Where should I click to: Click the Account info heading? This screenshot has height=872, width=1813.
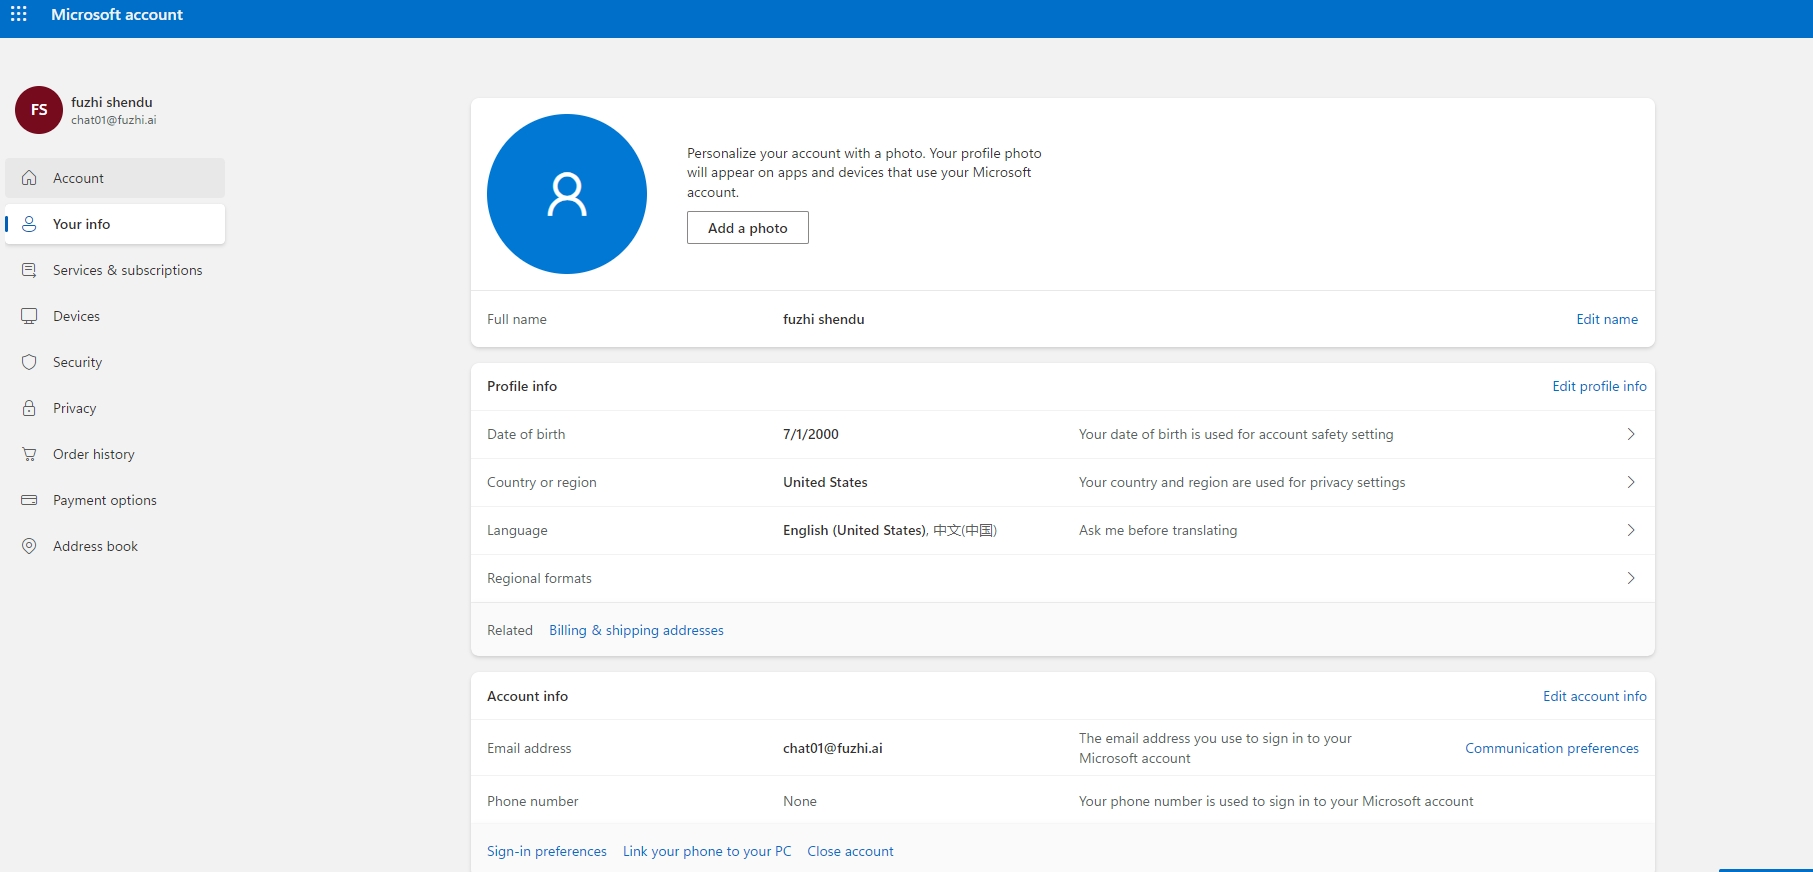click(527, 696)
